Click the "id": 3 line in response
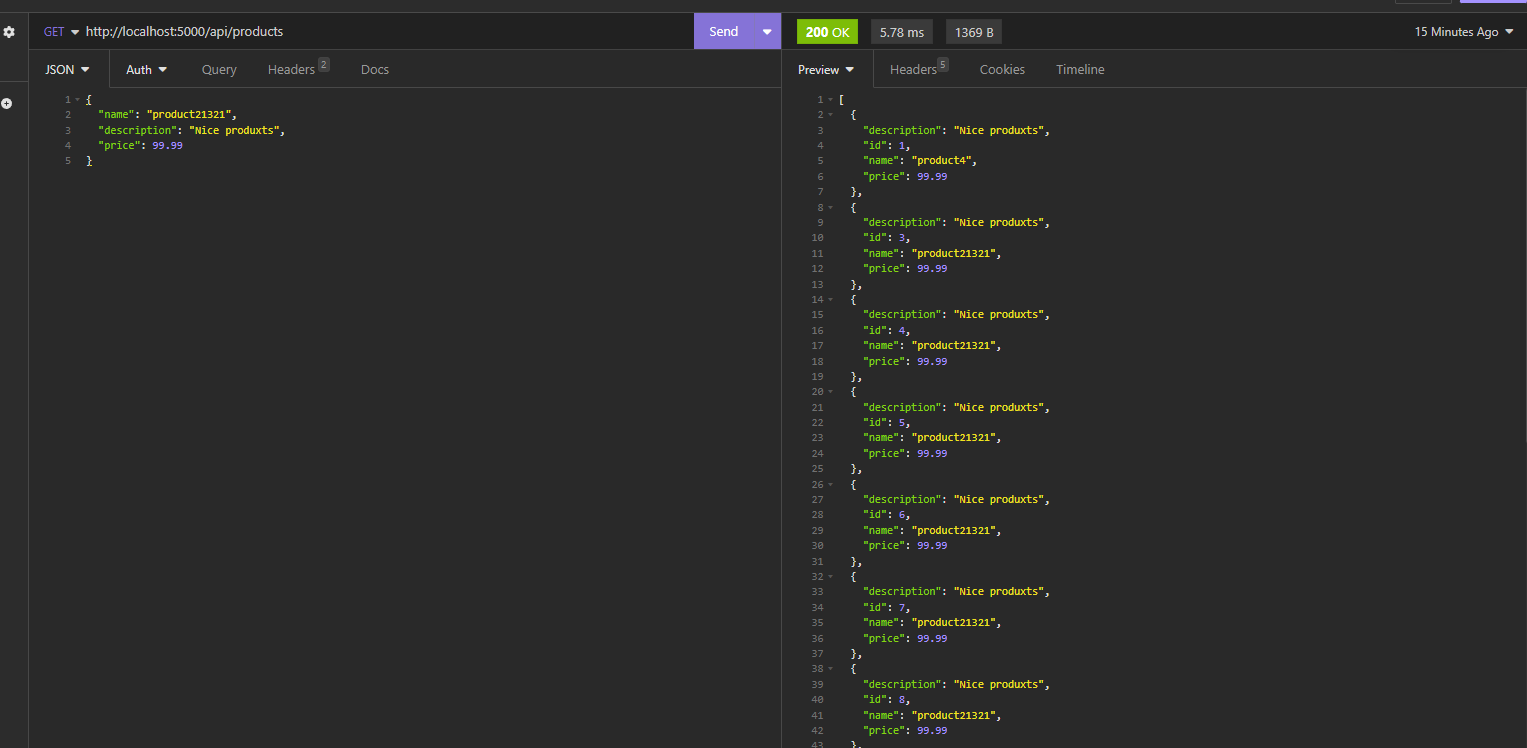 [887, 238]
